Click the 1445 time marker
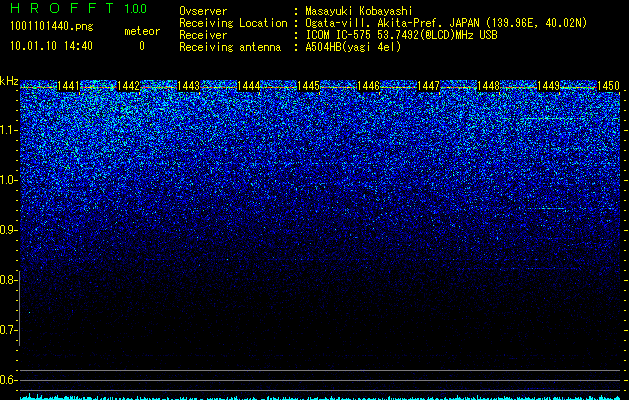Viewport: 629px width, 400px height. click(308, 86)
